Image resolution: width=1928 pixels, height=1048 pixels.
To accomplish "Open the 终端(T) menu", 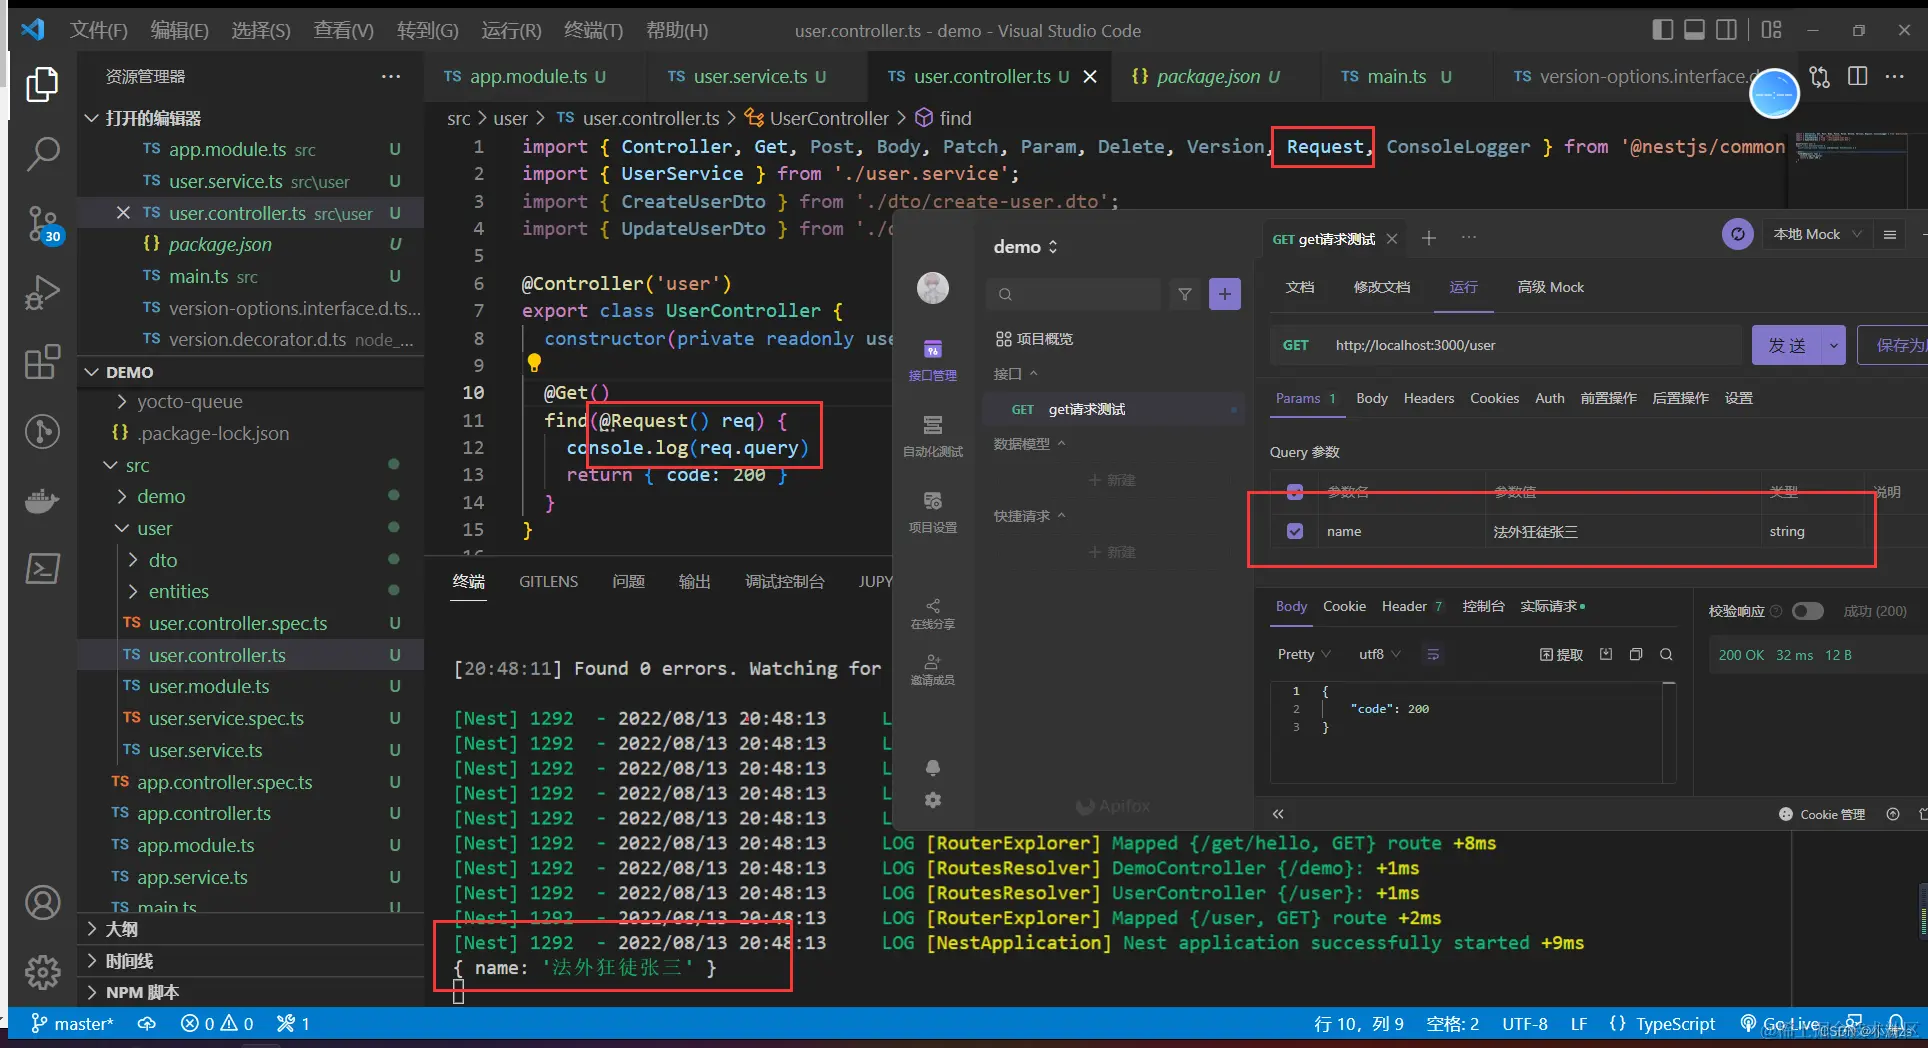I will pos(593,30).
